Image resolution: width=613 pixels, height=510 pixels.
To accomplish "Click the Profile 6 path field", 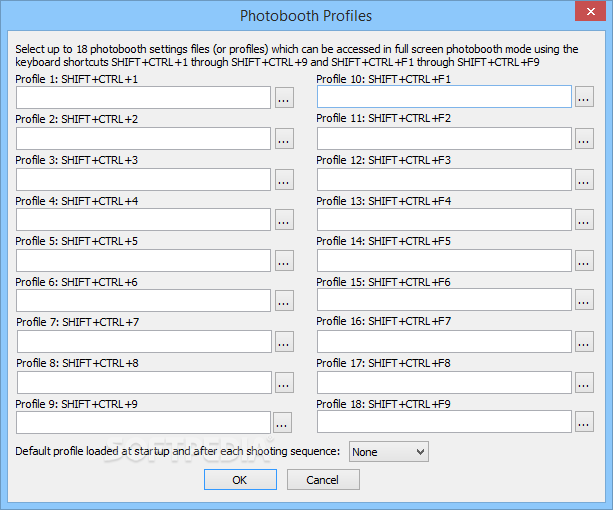I will (x=143, y=301).
